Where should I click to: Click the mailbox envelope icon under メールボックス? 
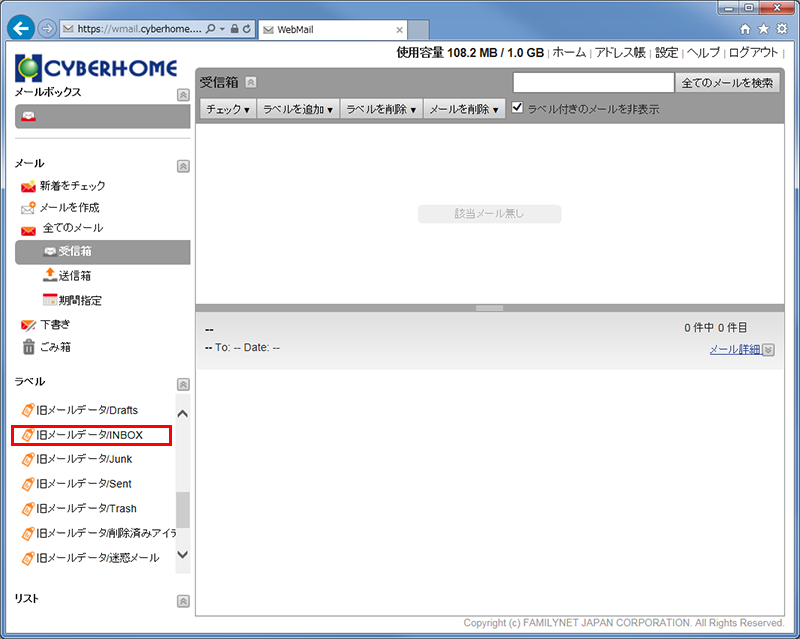point(29,117)
